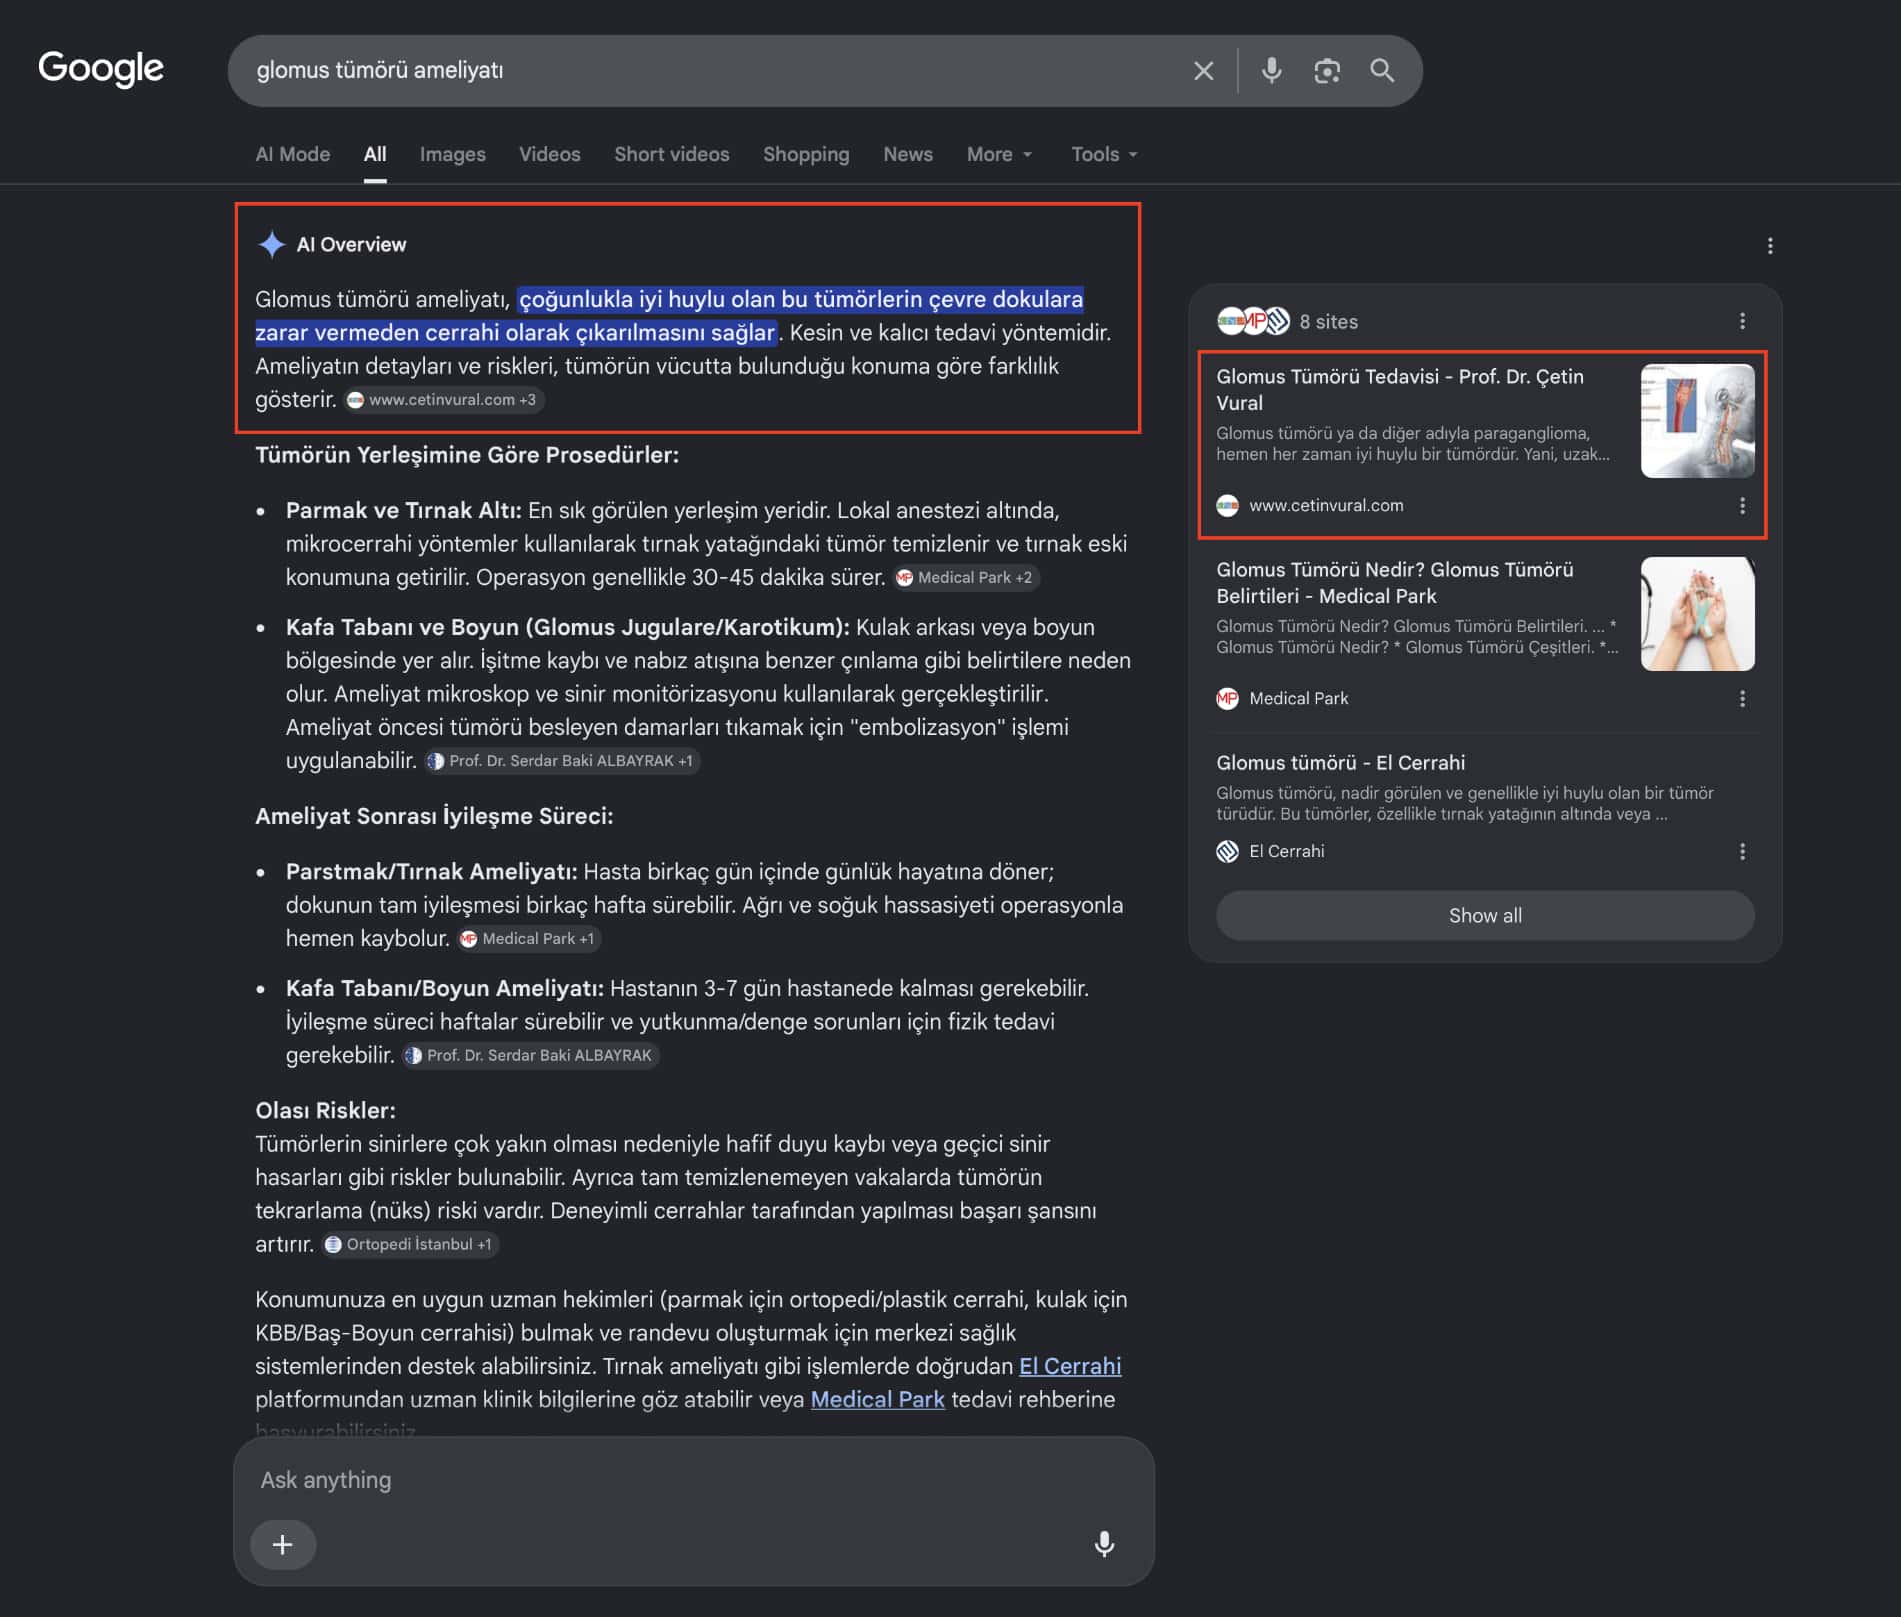Open the El Cerrahi hyperlink in overview text

pos(1070,1366)
